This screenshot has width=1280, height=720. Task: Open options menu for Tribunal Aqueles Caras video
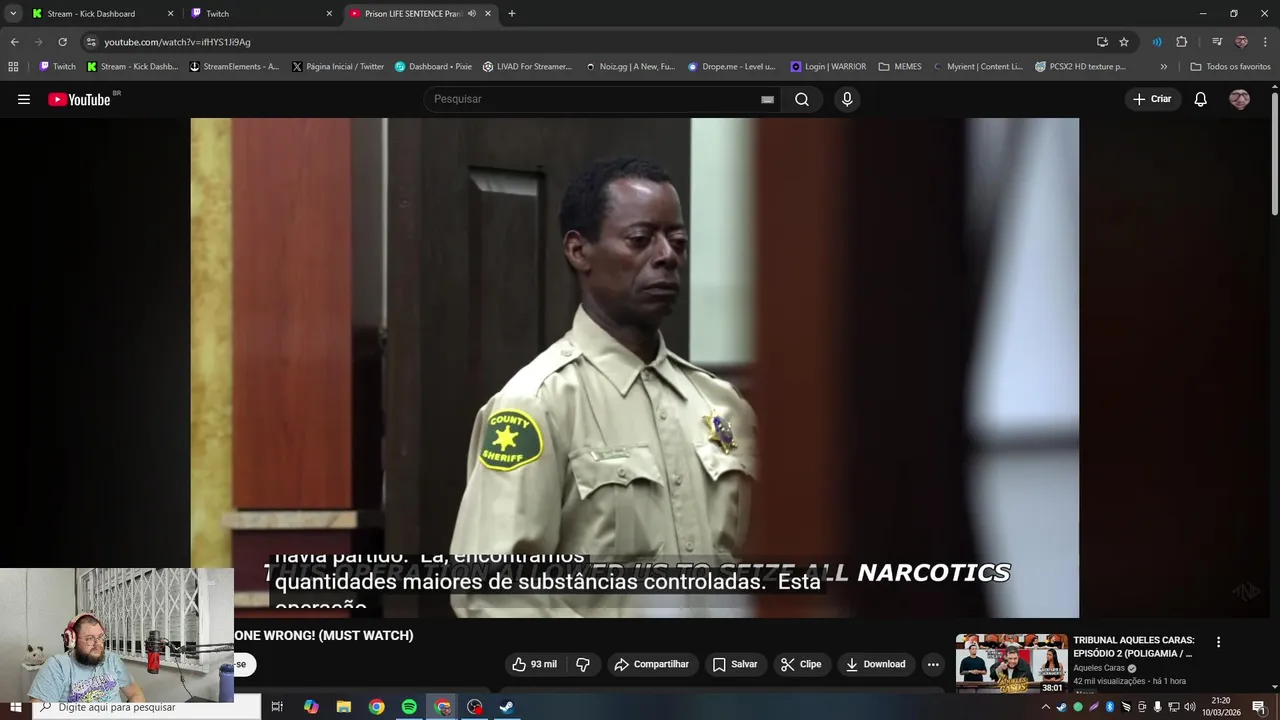(x=1218, y=642)
